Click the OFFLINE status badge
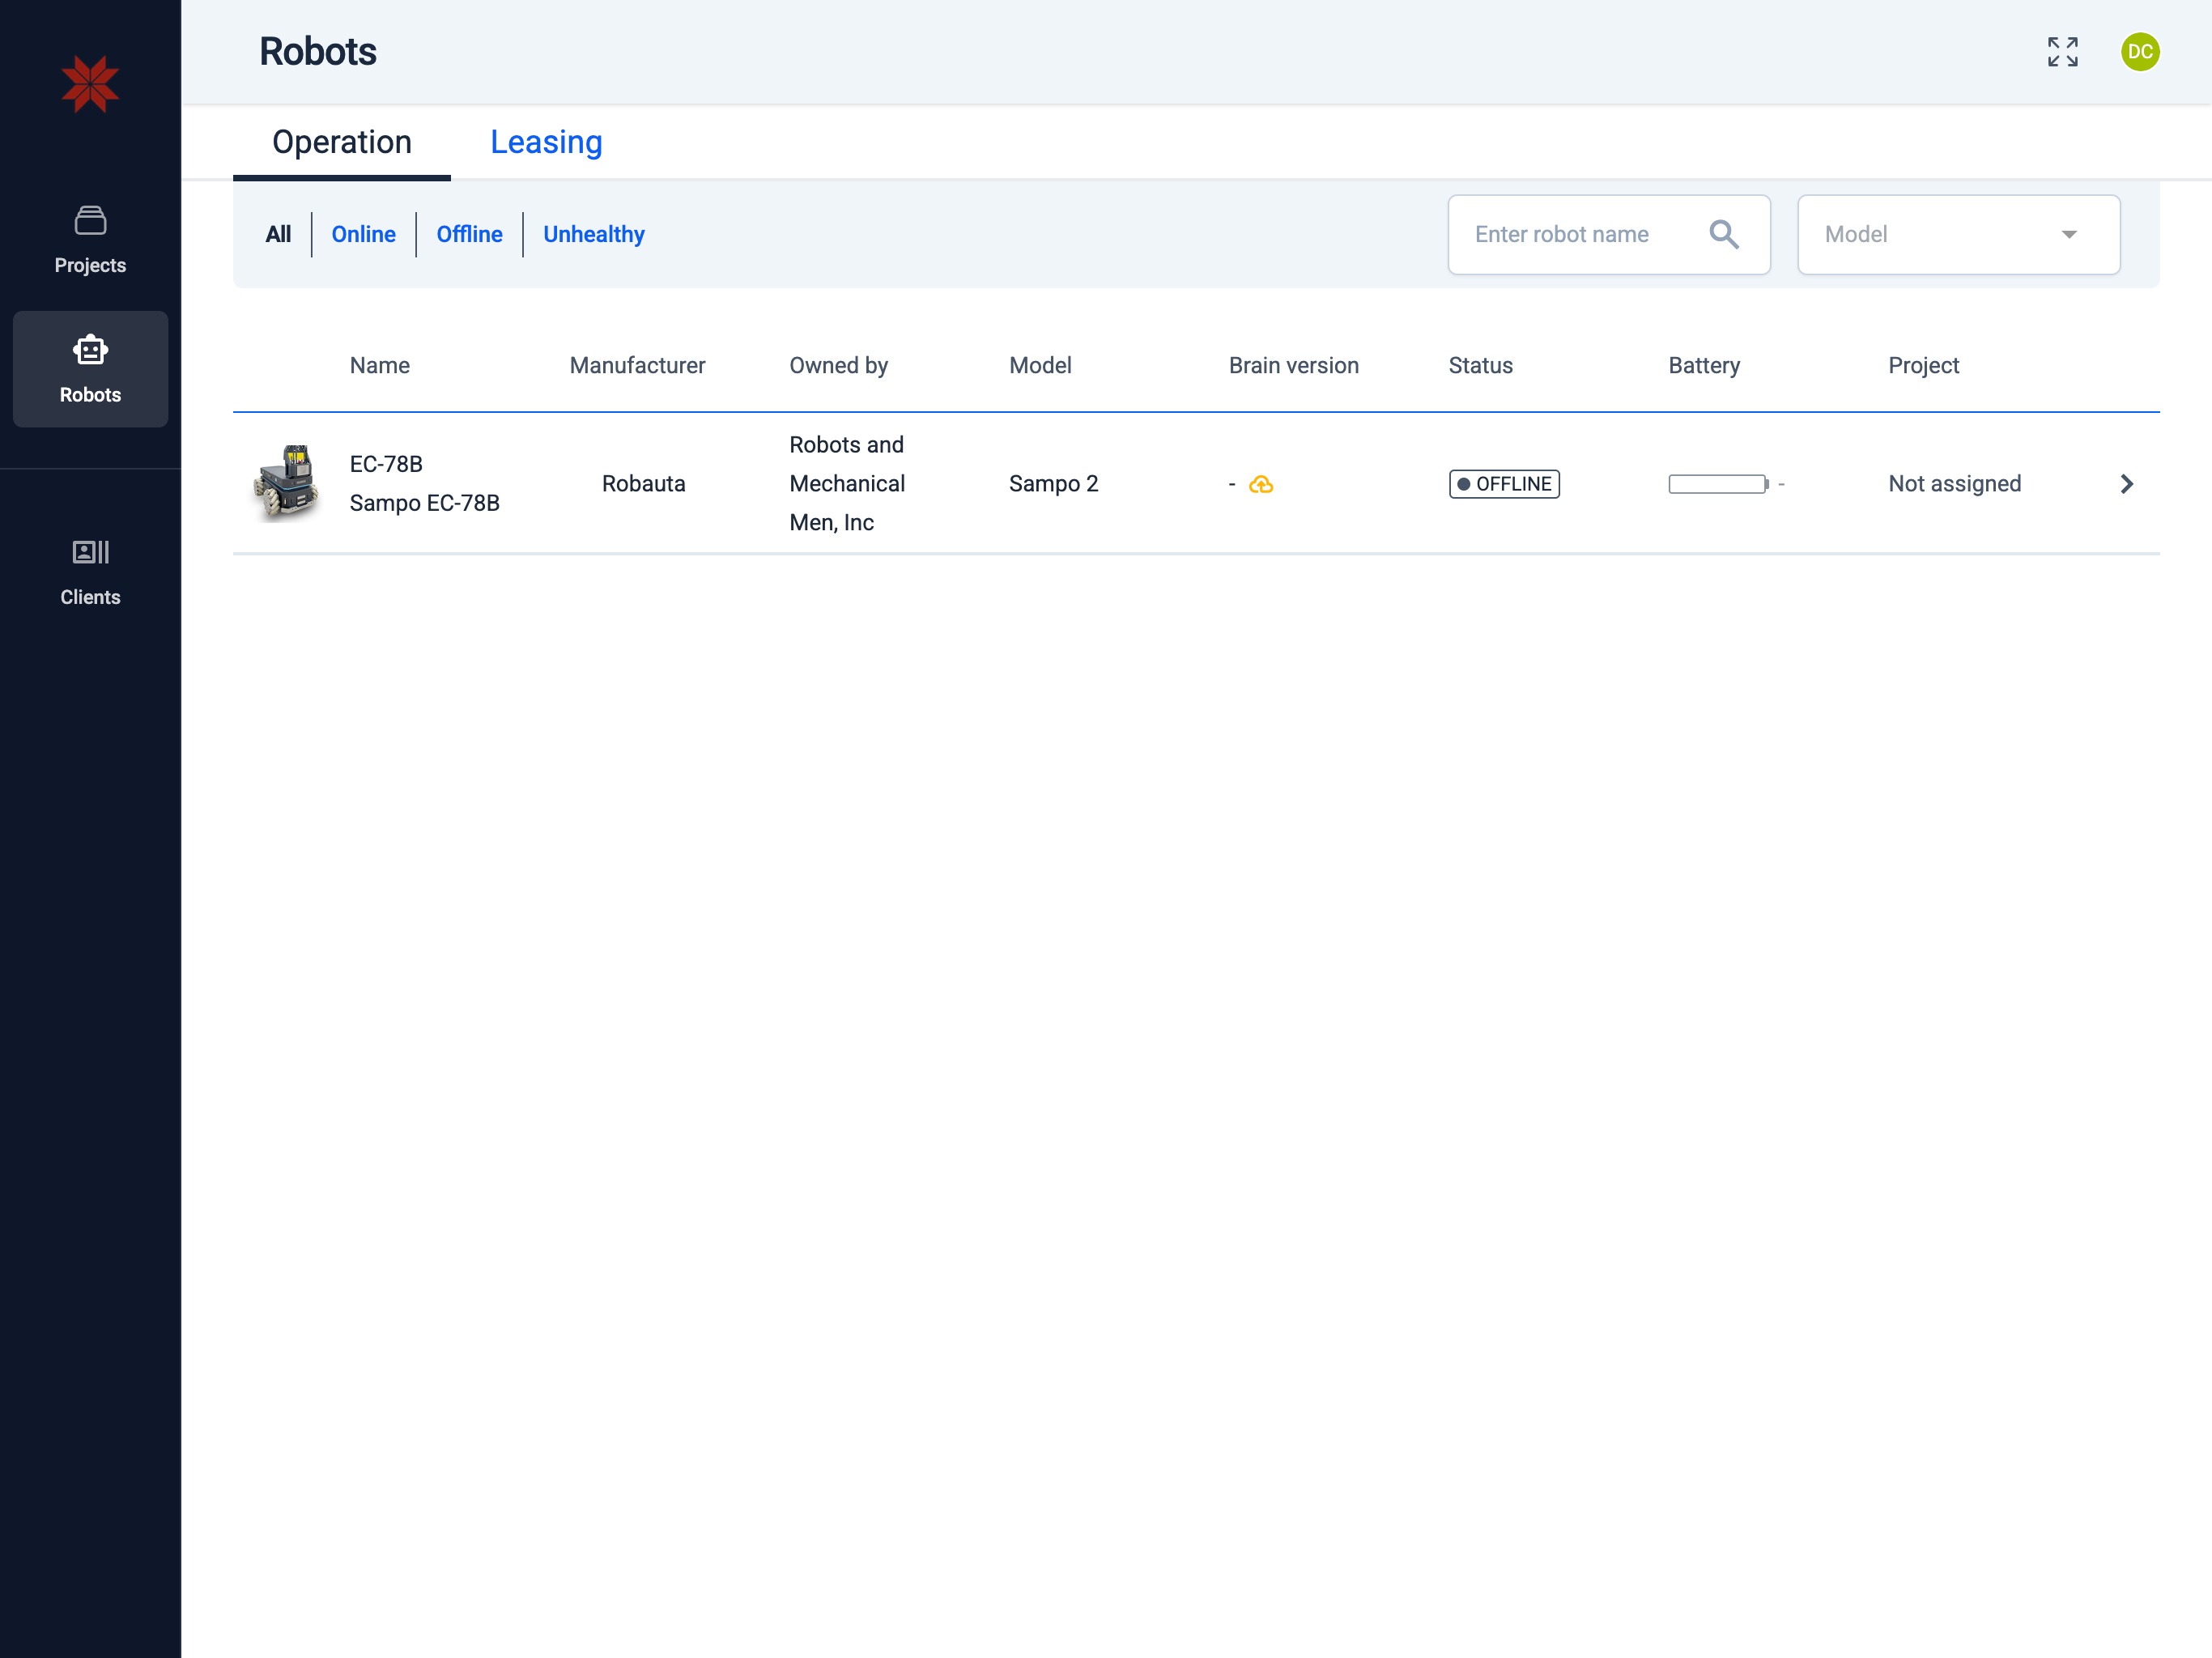This screenshot has height=1658, width=2212. point(1503,484)
